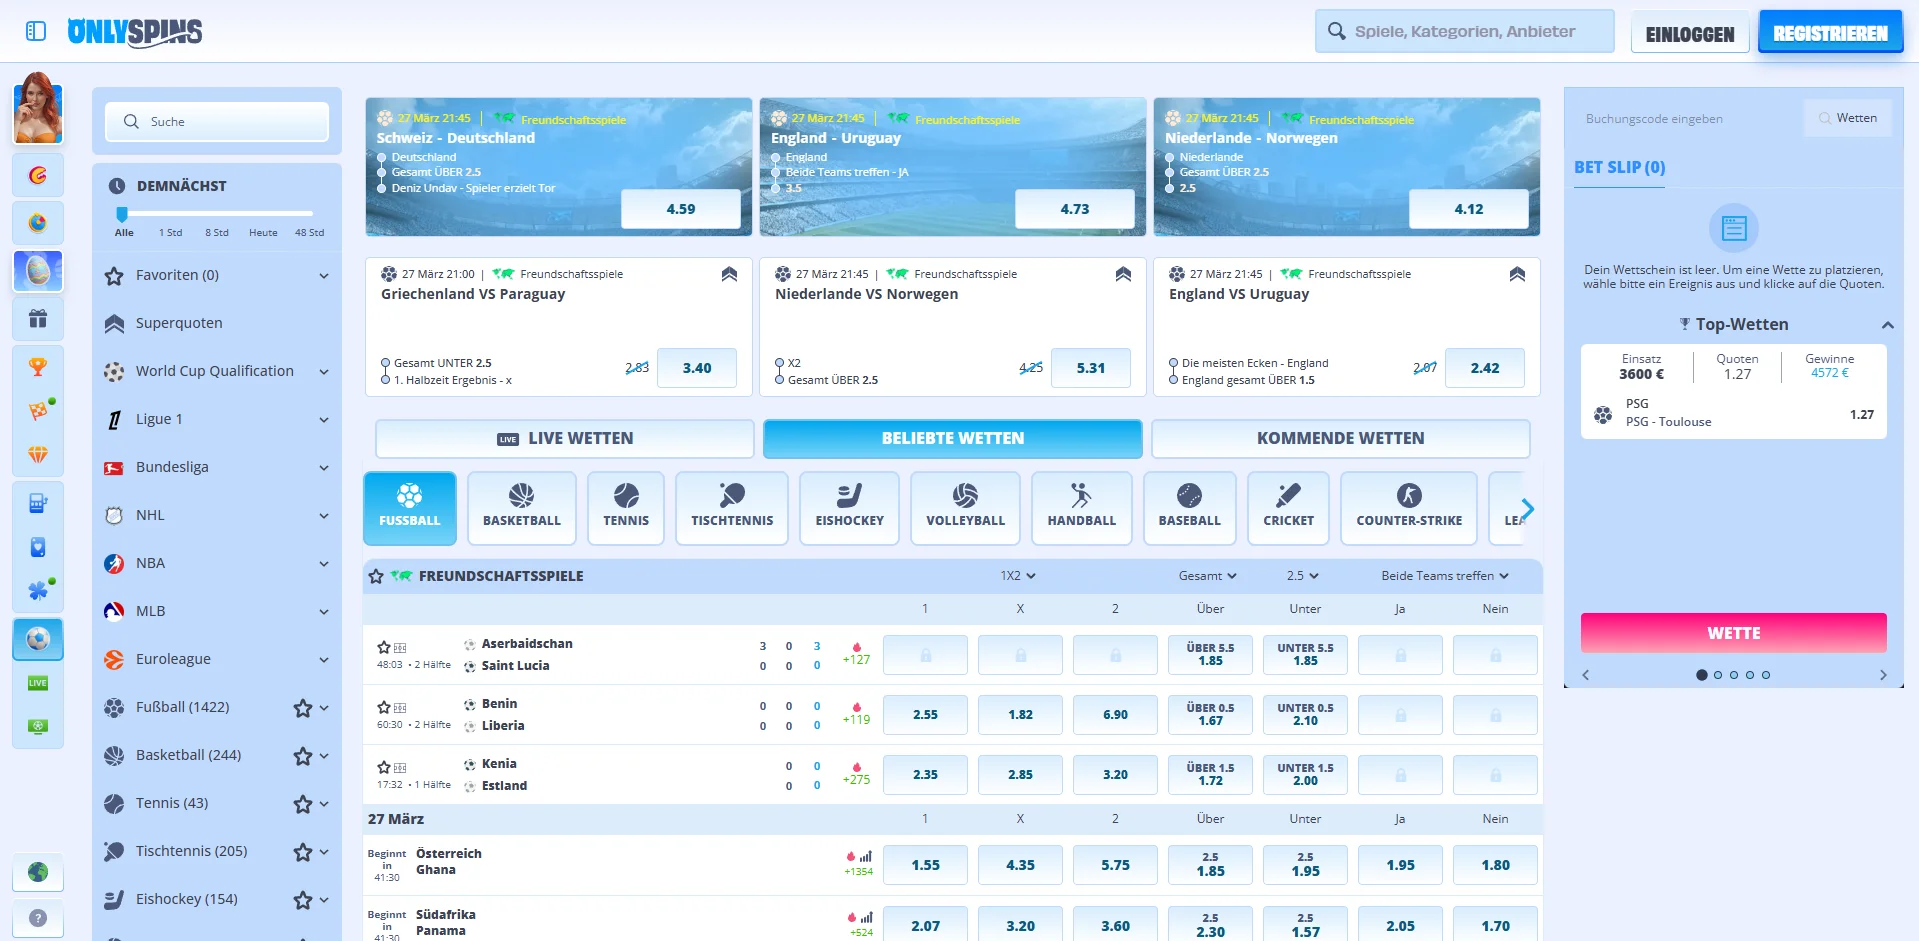Image resolution: width=1919 pixels, height=941 pixels.
Task: Open the TENNIS sport tab
Action: [x=625, y=508]
